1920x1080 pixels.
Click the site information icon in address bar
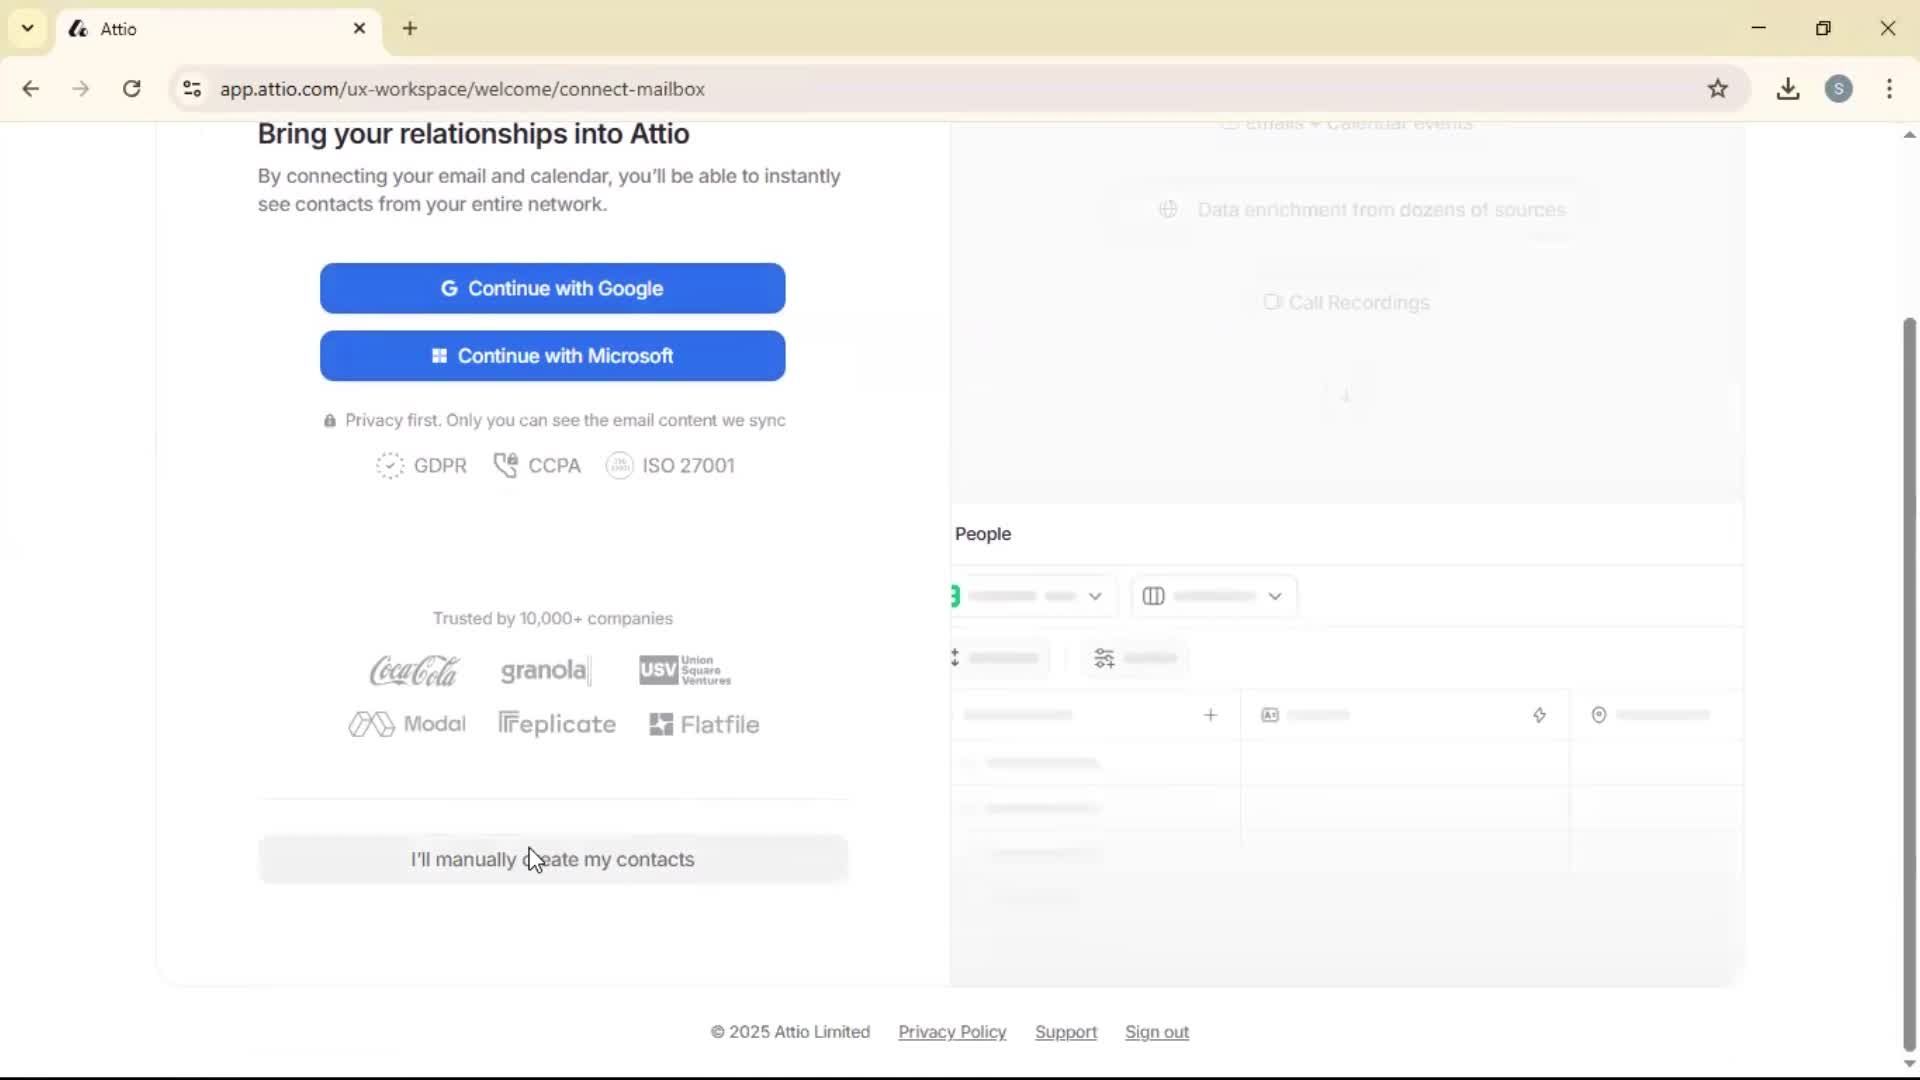[x=192, y=89]
